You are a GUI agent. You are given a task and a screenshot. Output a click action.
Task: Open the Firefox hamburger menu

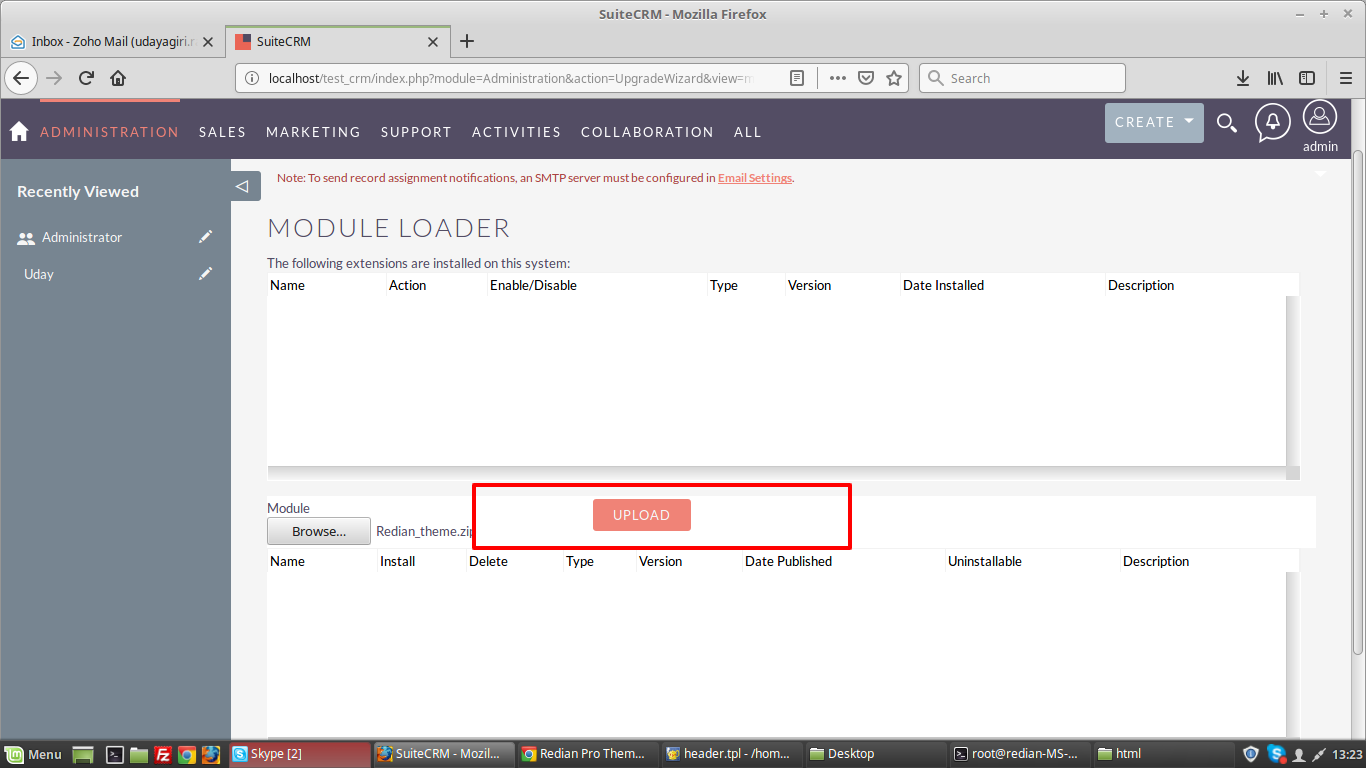coord(1346,78)
